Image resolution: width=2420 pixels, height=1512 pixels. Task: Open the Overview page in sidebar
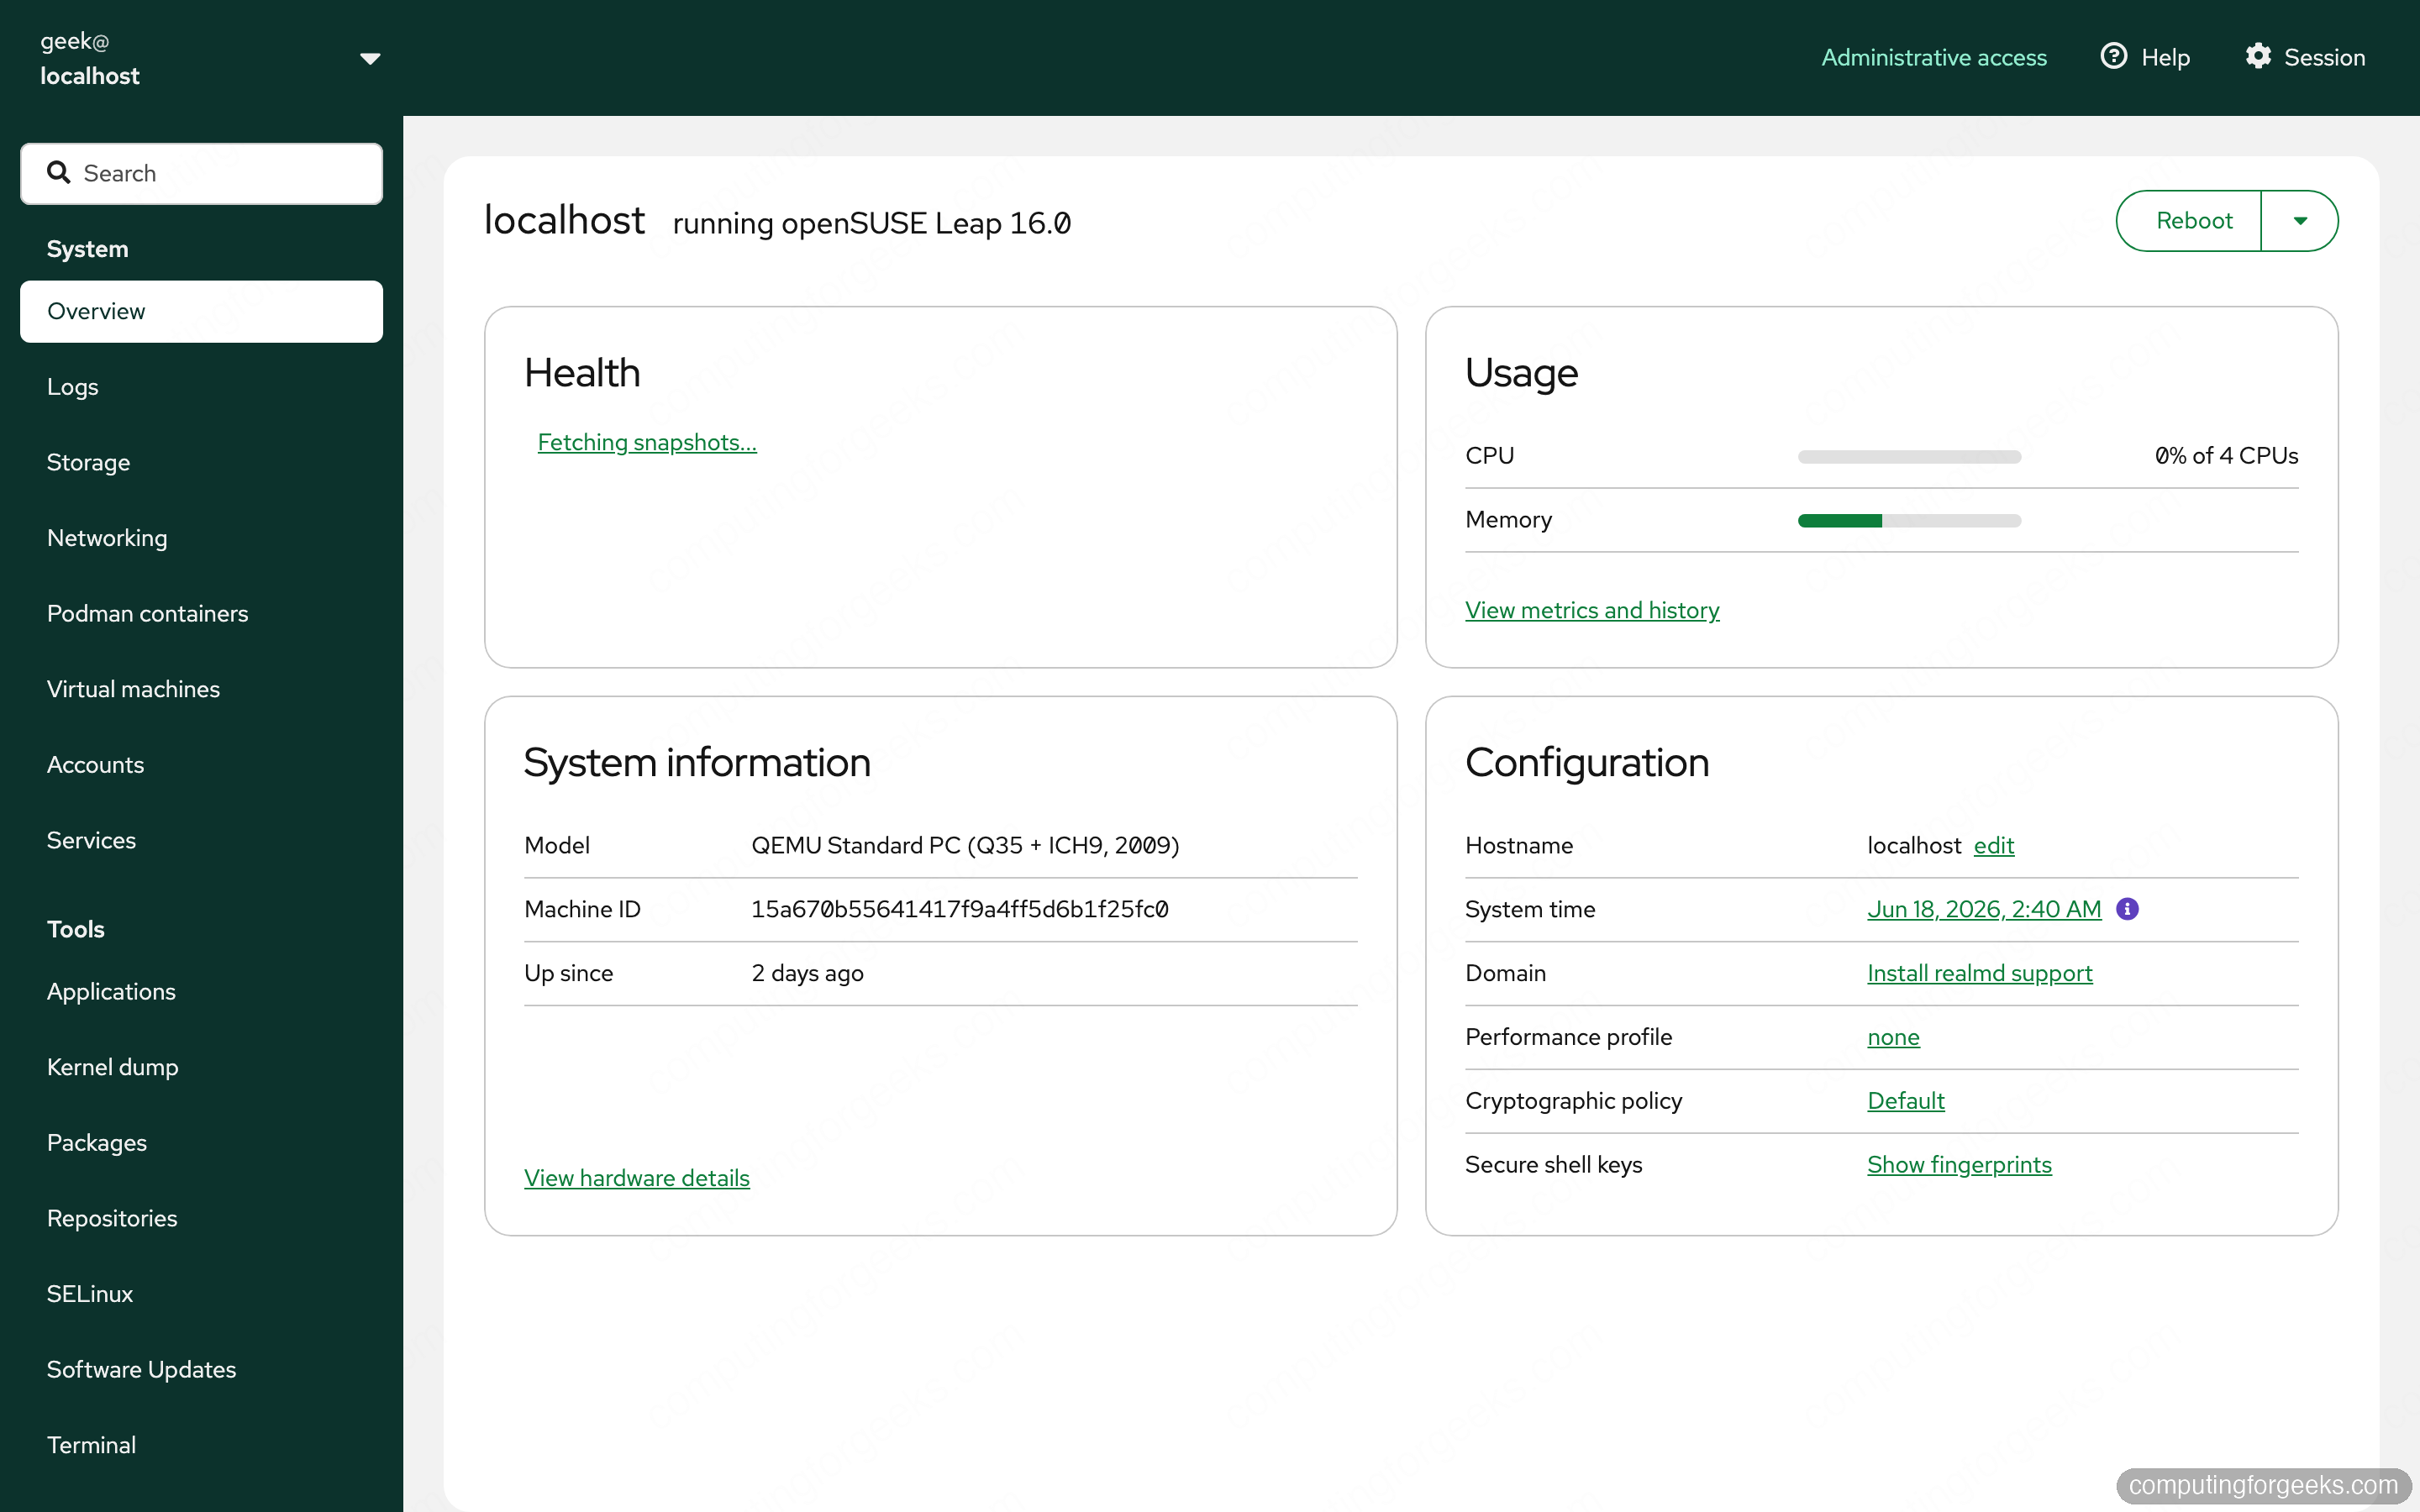coord(201,311)
